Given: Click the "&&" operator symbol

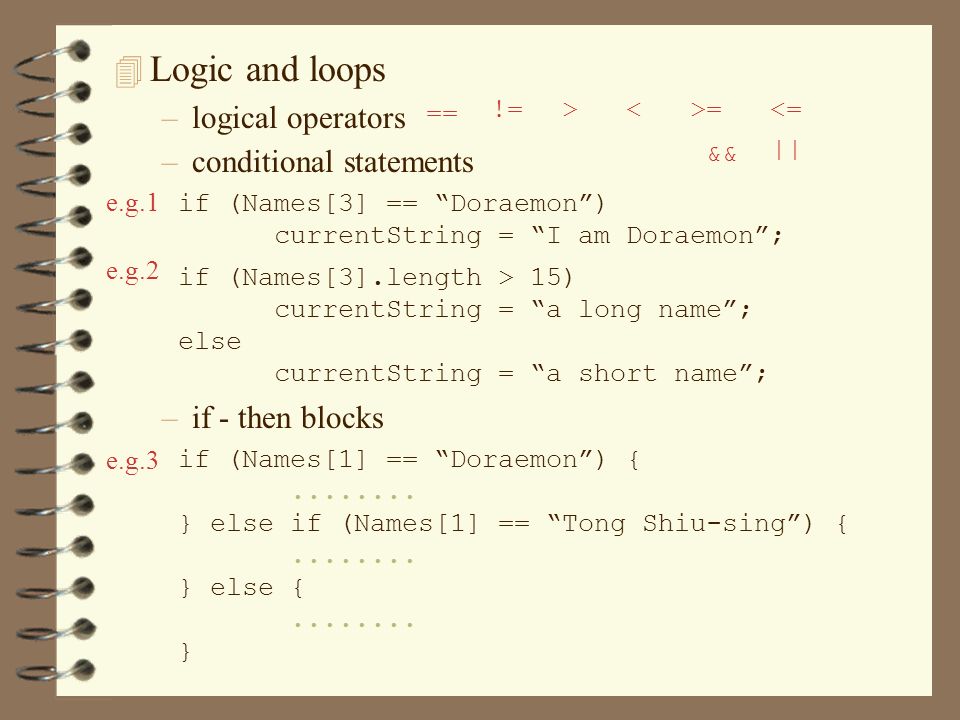Looking at the screenshot, I should (722, 154).
